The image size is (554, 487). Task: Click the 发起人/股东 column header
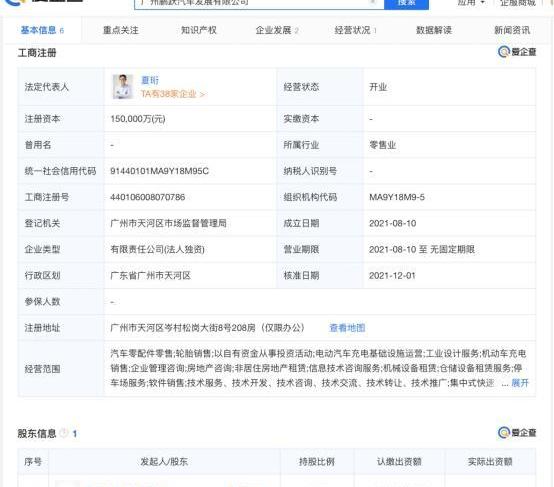164,462
